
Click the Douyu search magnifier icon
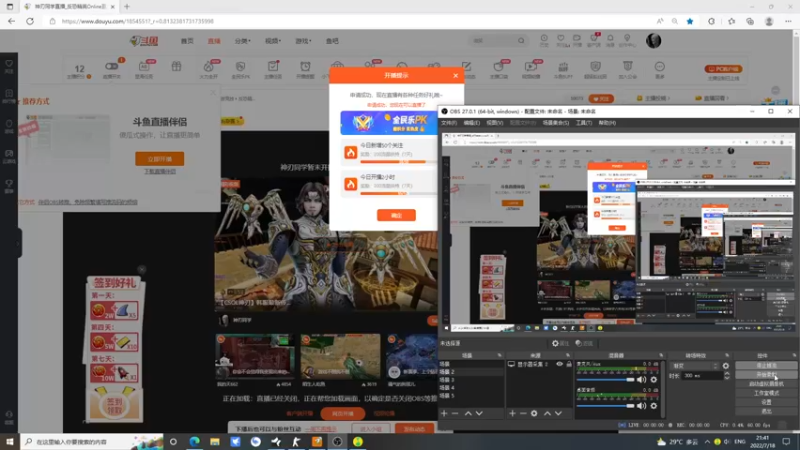521,41
